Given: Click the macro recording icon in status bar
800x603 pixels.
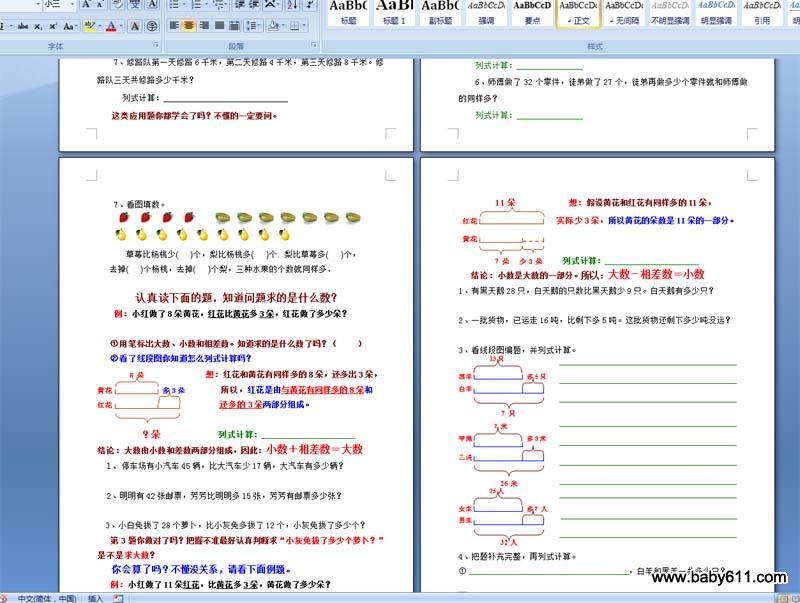Looking at the screenshot, I should pos(118,598).
